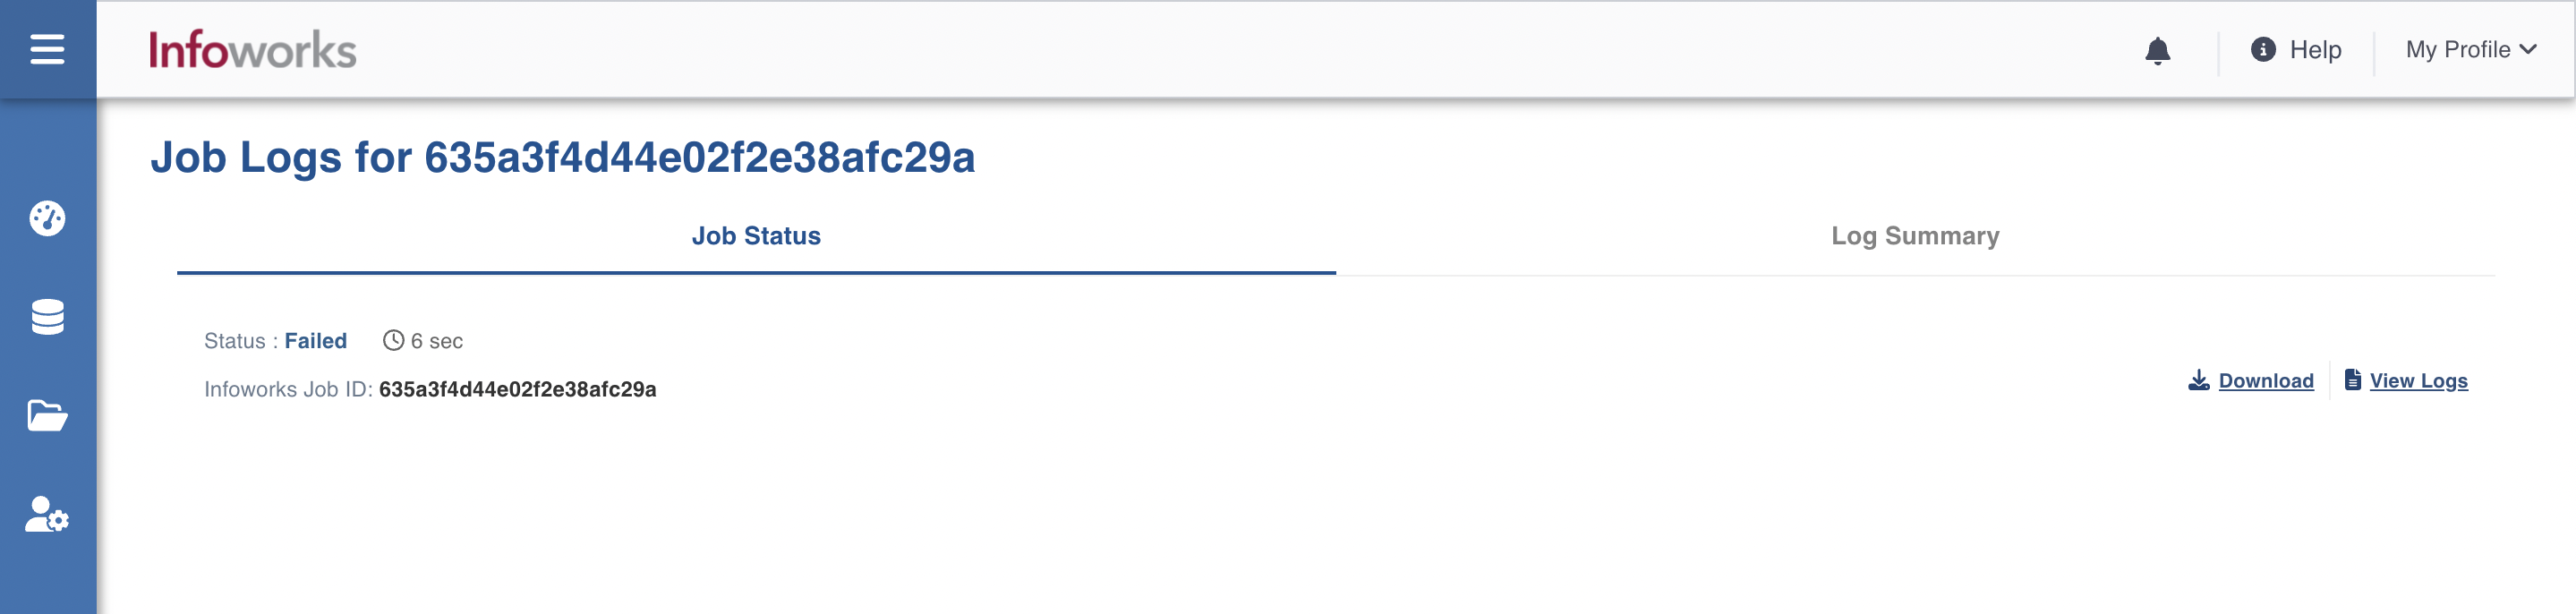Click the Help text link
This screenshot has height=614, width=2576.
(2315, 49)
